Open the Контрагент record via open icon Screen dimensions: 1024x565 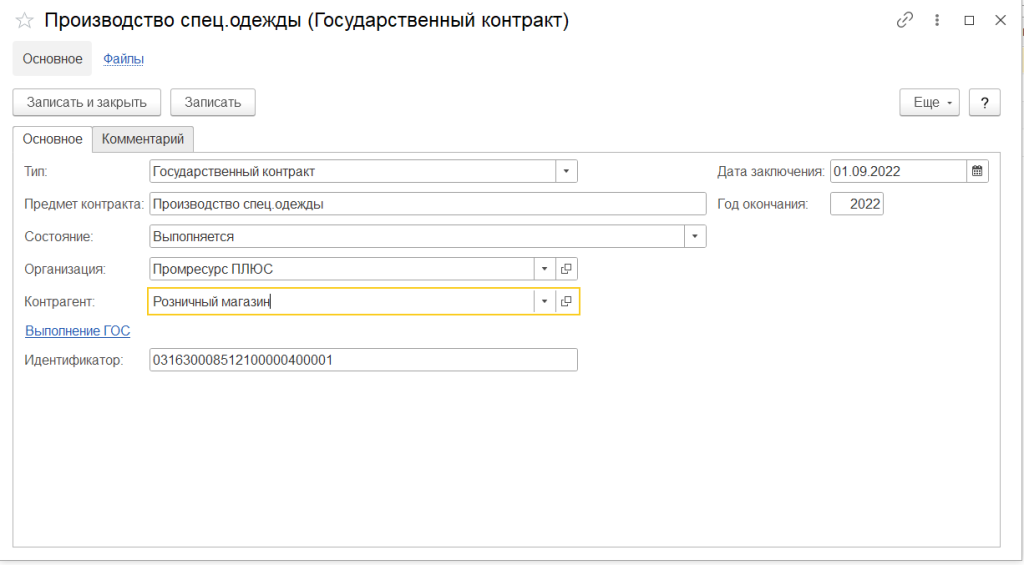click(x=566, y=301)
